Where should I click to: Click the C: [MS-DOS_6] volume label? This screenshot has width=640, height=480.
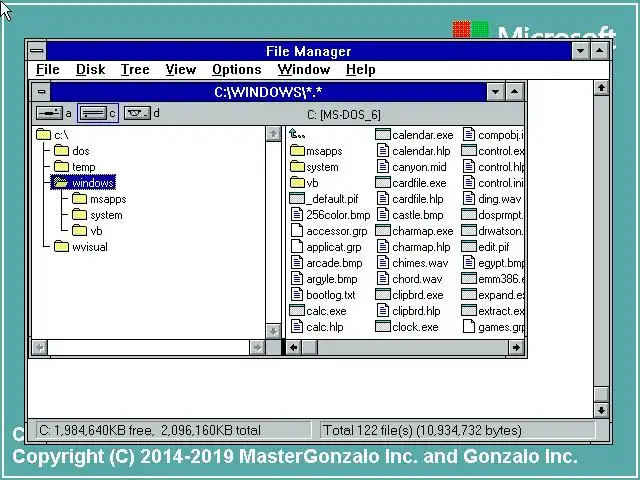click(344, 115)
